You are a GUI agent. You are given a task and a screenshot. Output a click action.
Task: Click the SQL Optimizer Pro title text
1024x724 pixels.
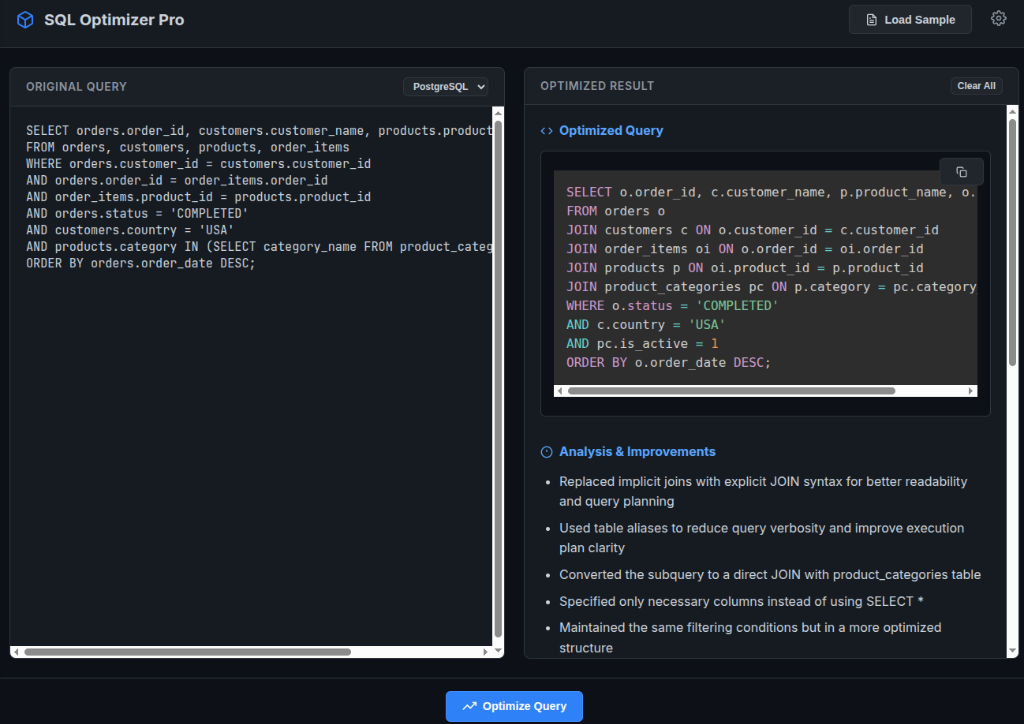tap(114, 20)
